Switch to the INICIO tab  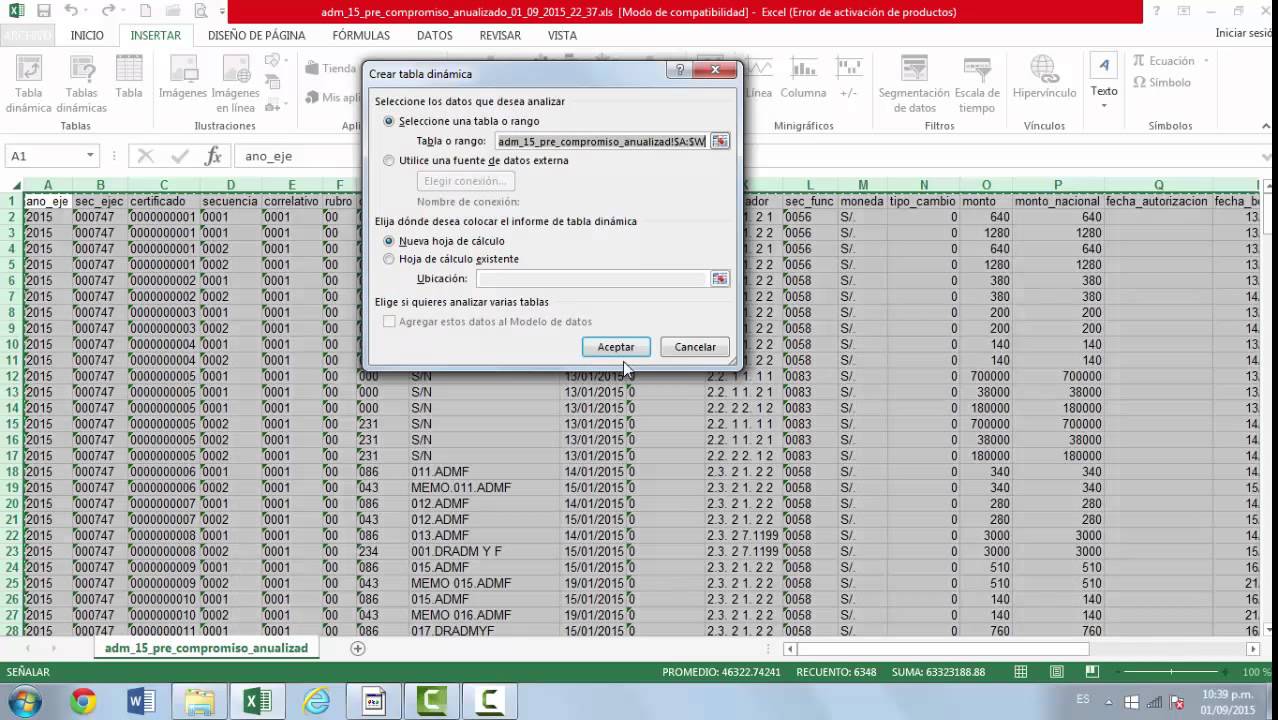click(87, 35)
